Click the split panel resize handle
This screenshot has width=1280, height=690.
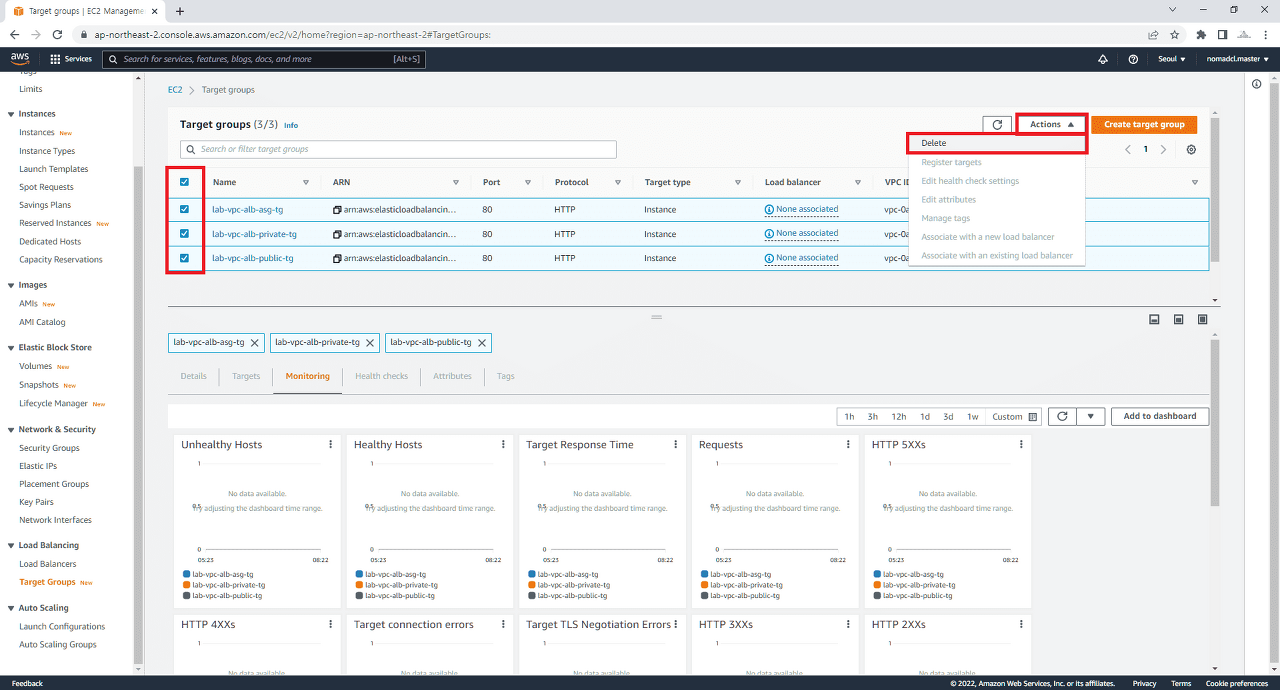pyautogui.click(x=657, y=317)
